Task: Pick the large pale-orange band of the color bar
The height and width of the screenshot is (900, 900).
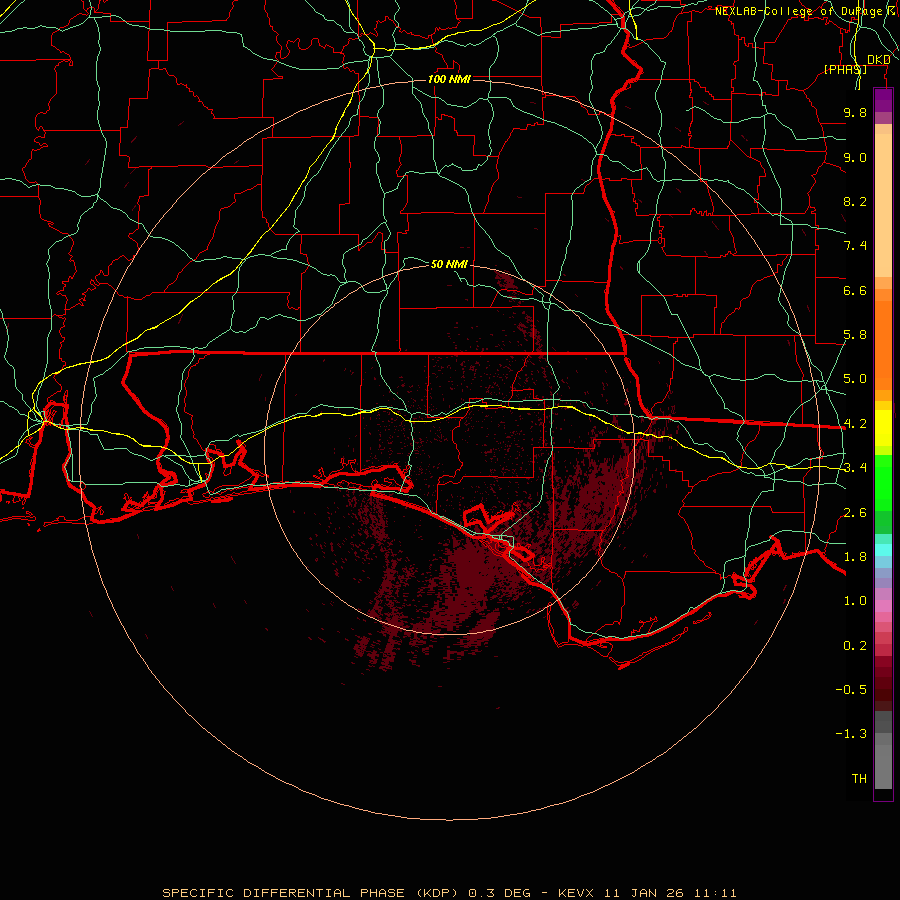Action: 883,205
